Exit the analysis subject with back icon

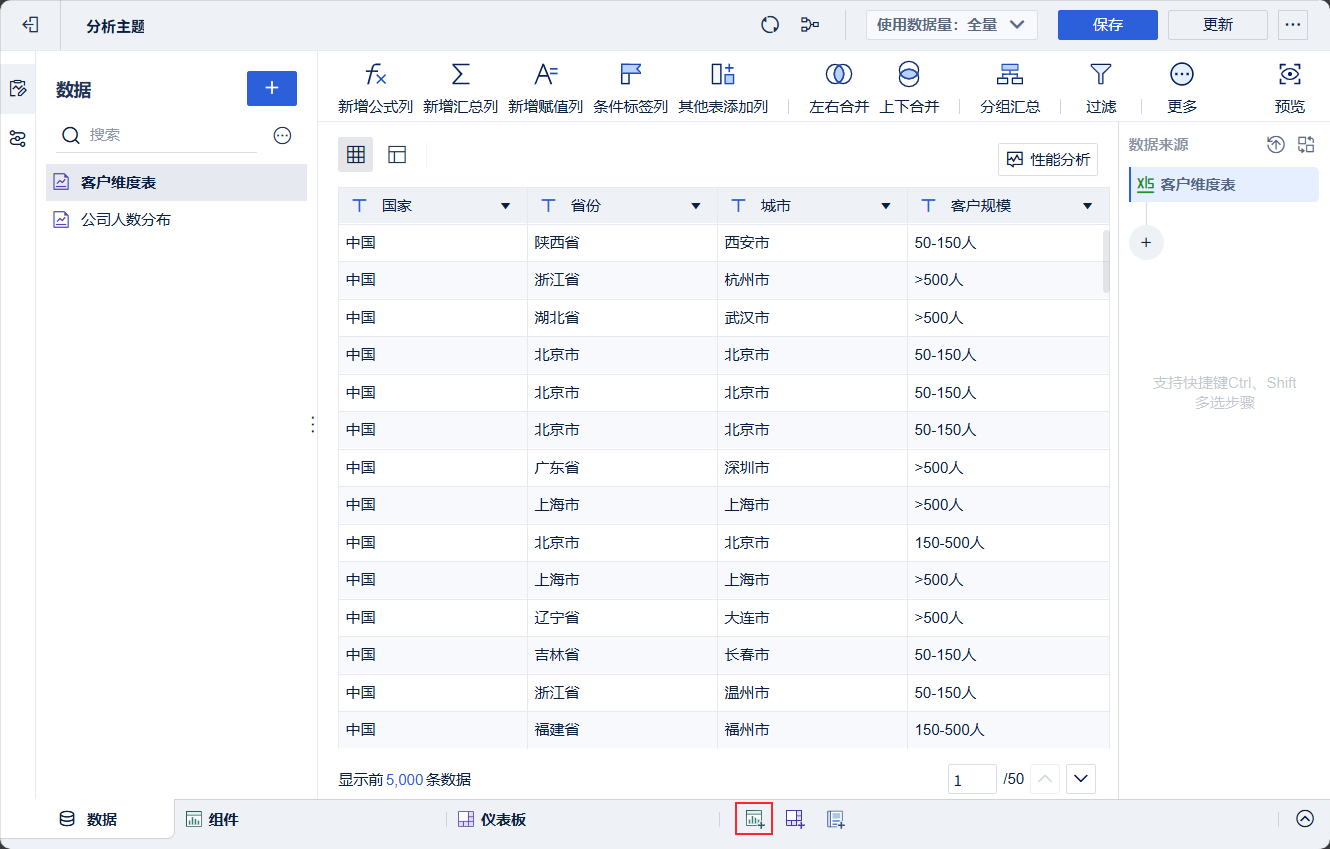30,25
